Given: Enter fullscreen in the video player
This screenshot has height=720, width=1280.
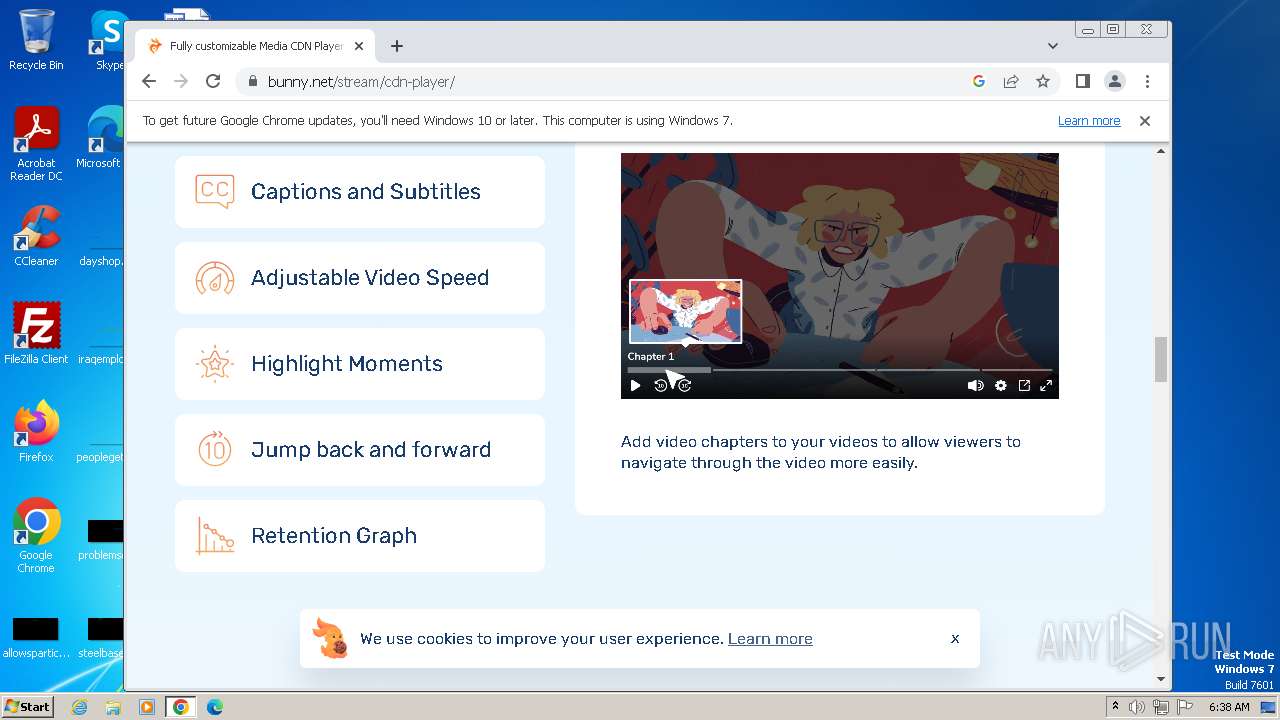Looking at the screenshot, I should point(1046,385).
